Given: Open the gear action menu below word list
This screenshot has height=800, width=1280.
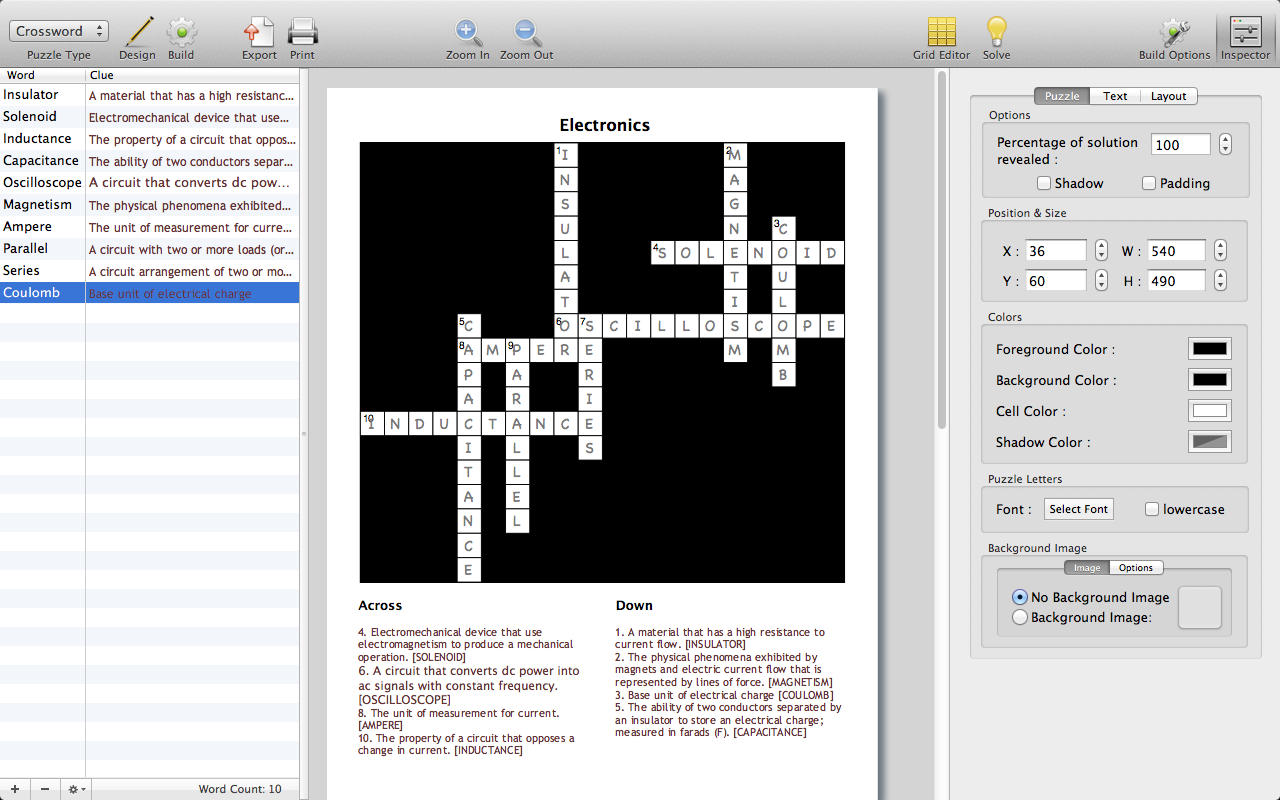Looking at the screenshot, I should pos(76,789).
